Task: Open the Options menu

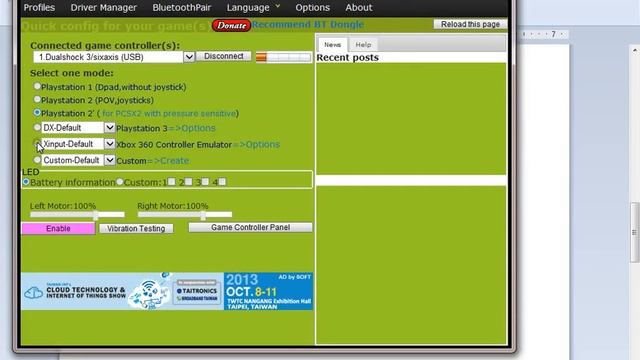Action: (313, 7)
